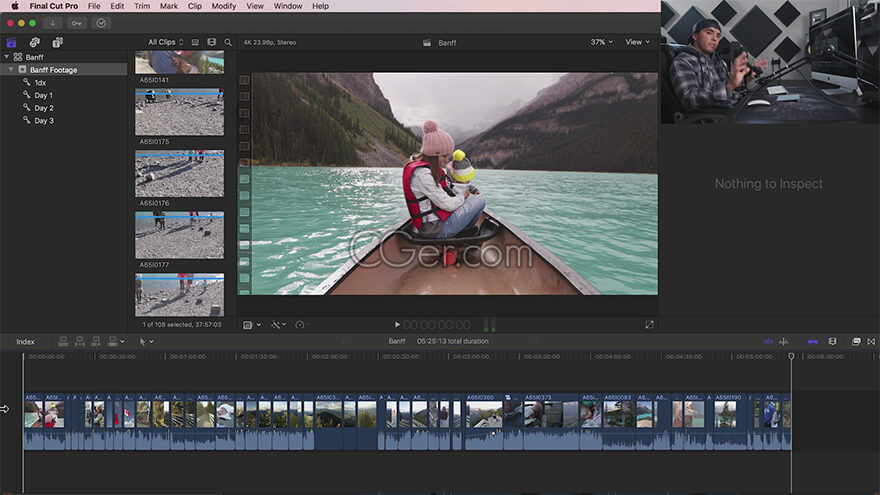Image resolution: width=880 pixels, height=495 pixels.
Task: Select clip thumbnail A65I0141
Action: click(180, 62)
